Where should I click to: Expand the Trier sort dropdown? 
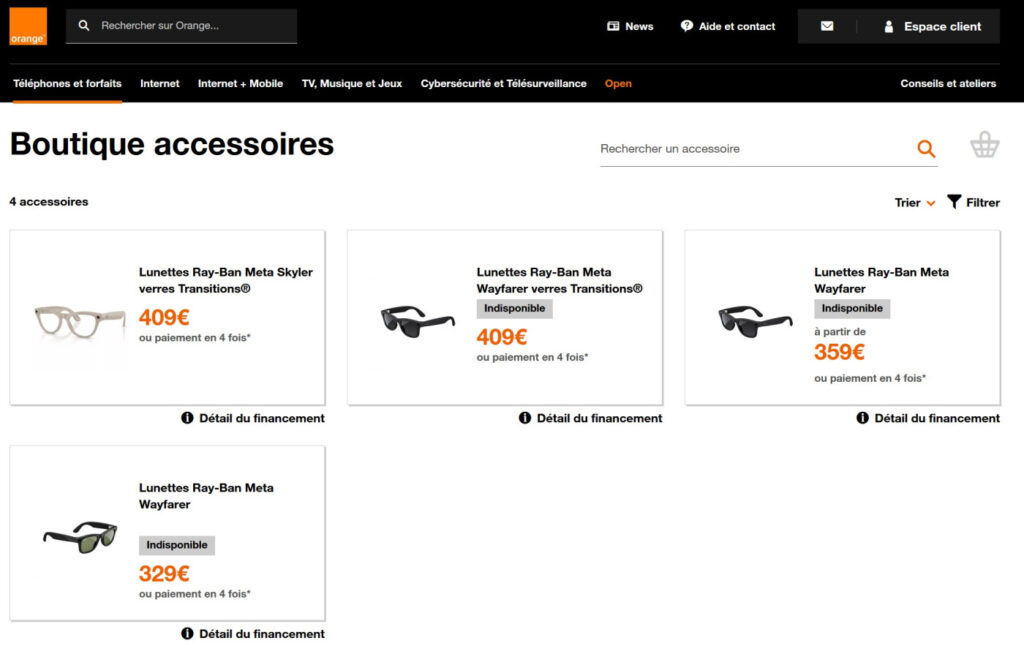915,203
